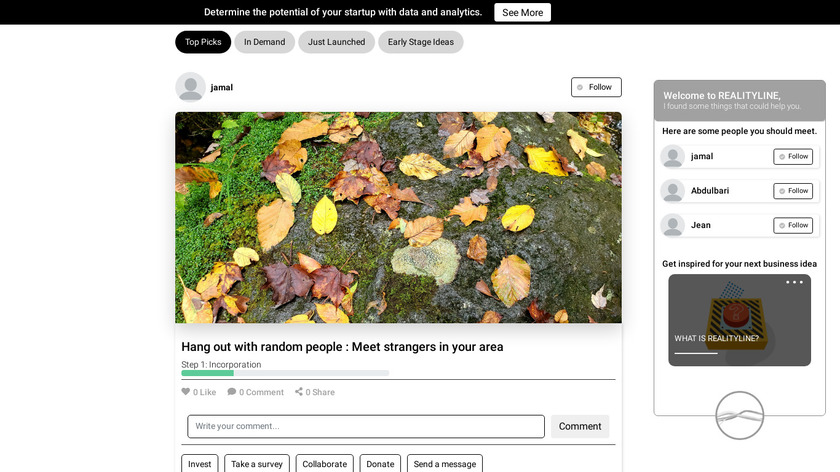Switch to the In Demand tab

tap(265, 42)
